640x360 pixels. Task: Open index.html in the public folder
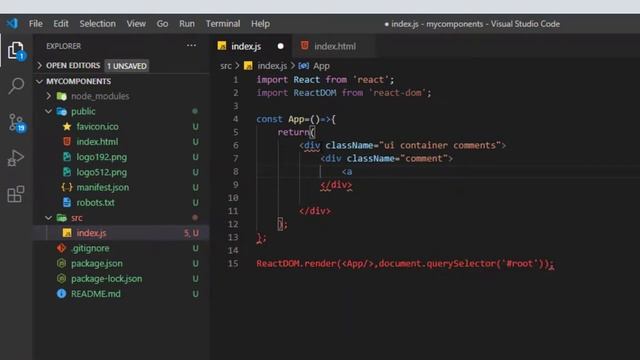coord(97,142)
